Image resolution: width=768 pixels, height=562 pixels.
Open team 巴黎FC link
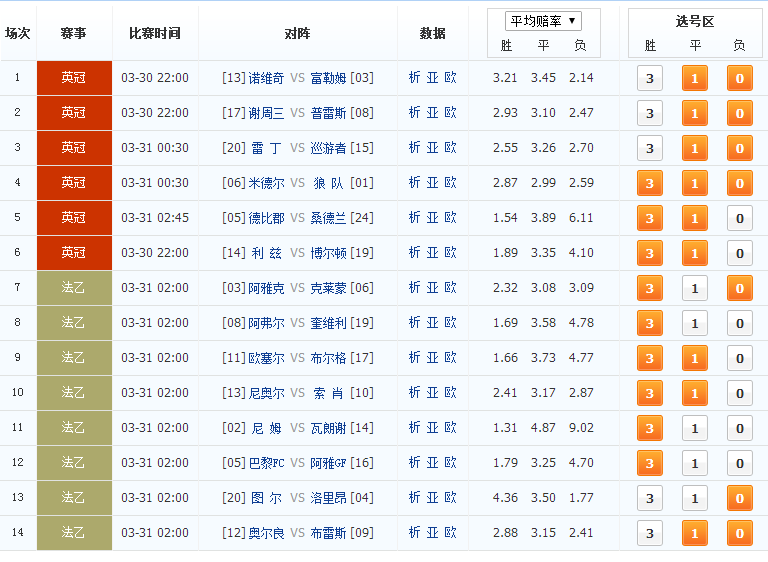pos(266,463)
